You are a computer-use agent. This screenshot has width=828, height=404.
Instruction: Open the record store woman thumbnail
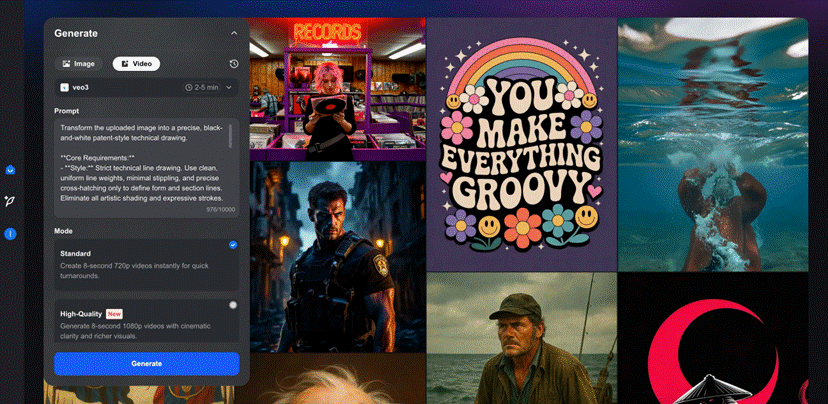[337, 90]
